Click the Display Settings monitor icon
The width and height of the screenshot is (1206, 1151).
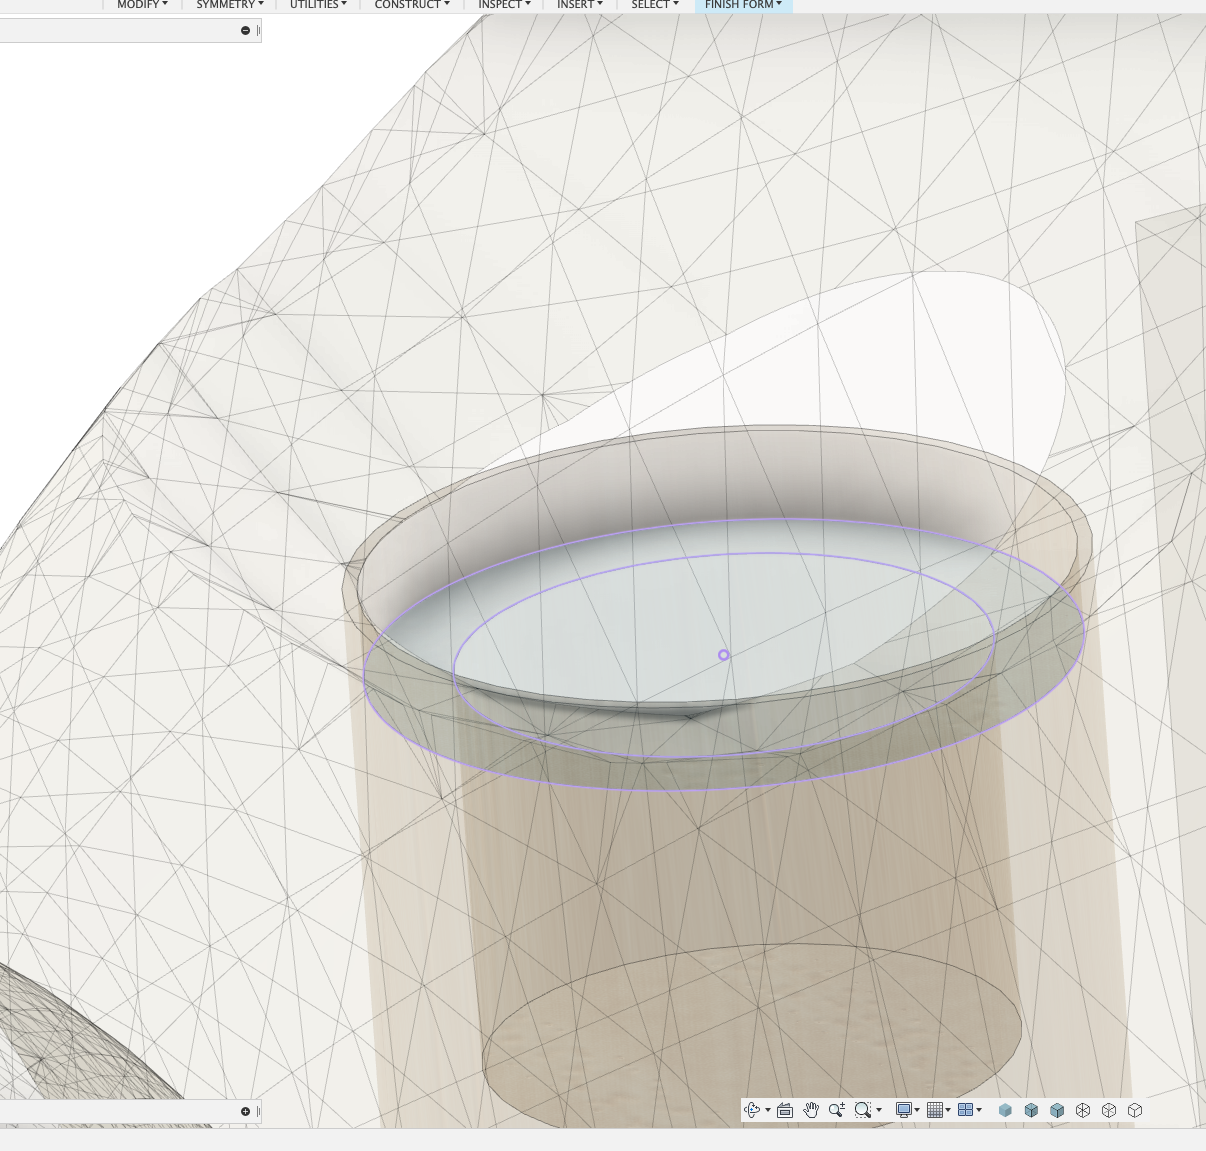(x=905, y=1109)
